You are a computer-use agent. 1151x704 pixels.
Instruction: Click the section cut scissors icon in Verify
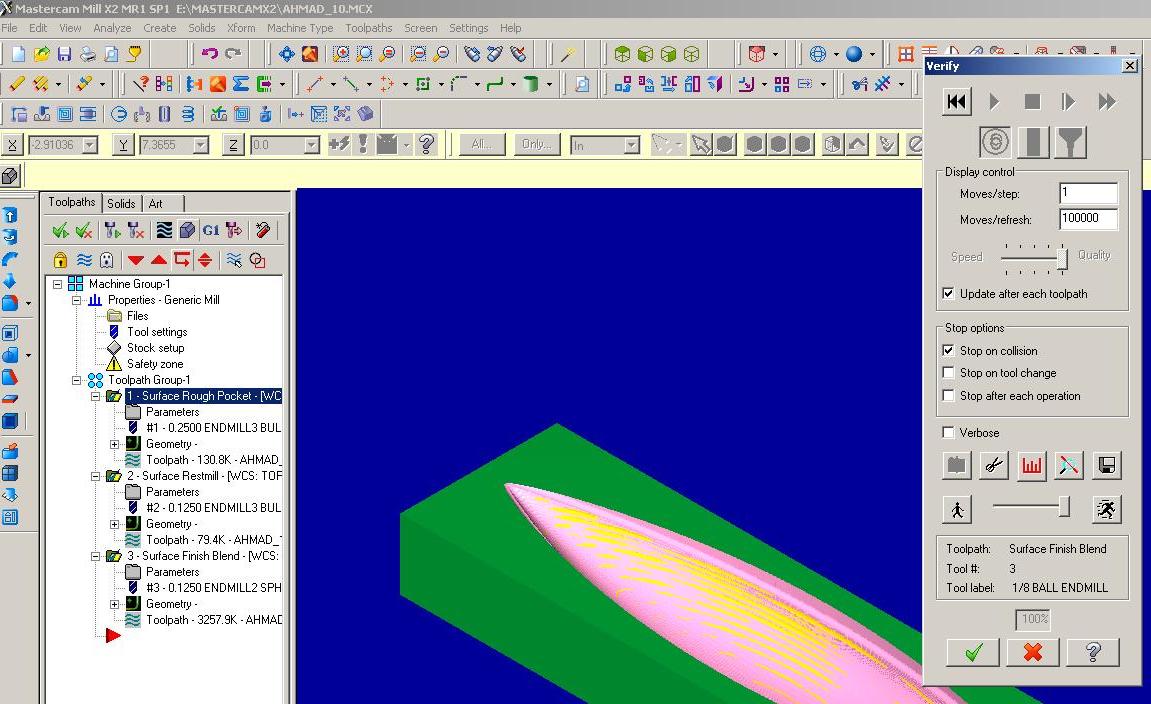click(994, 465)
